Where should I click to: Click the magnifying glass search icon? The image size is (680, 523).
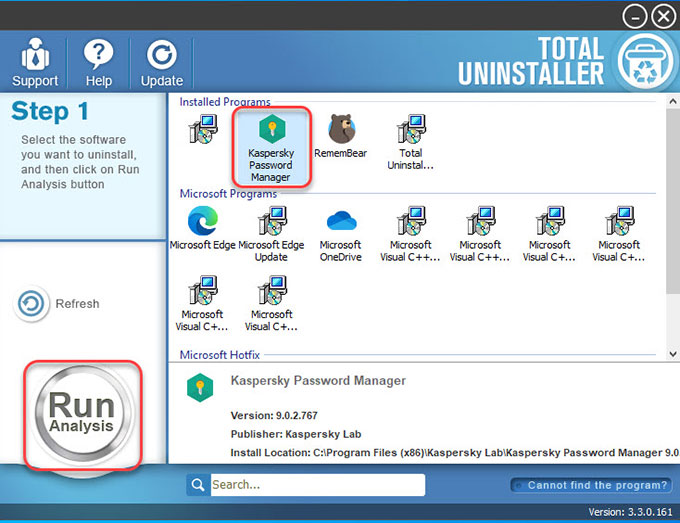coord(198,484)
